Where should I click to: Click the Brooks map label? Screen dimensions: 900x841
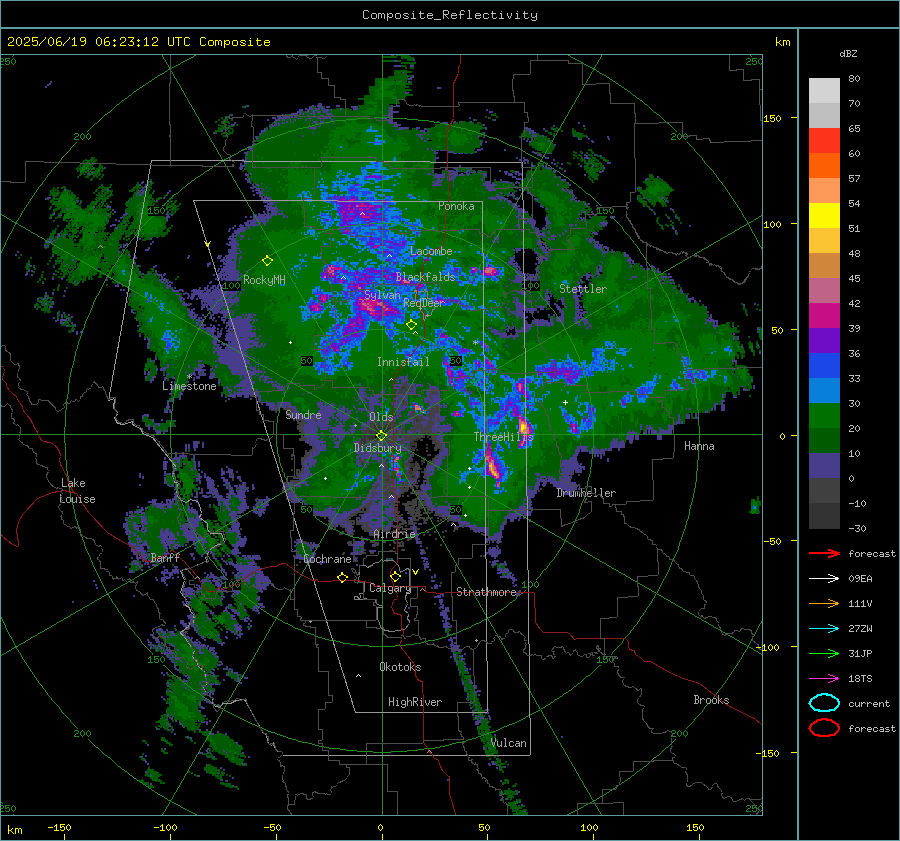pyautogui.click(x=711, y=700)
